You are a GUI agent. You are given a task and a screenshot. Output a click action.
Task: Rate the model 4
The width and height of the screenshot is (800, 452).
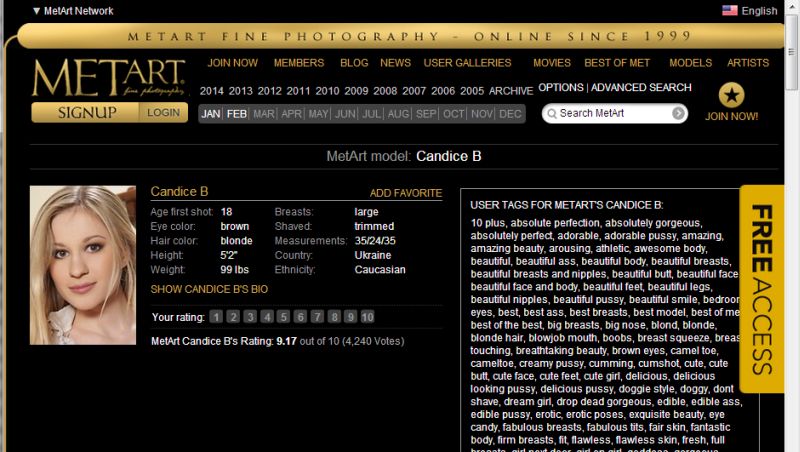pos(266,317)
